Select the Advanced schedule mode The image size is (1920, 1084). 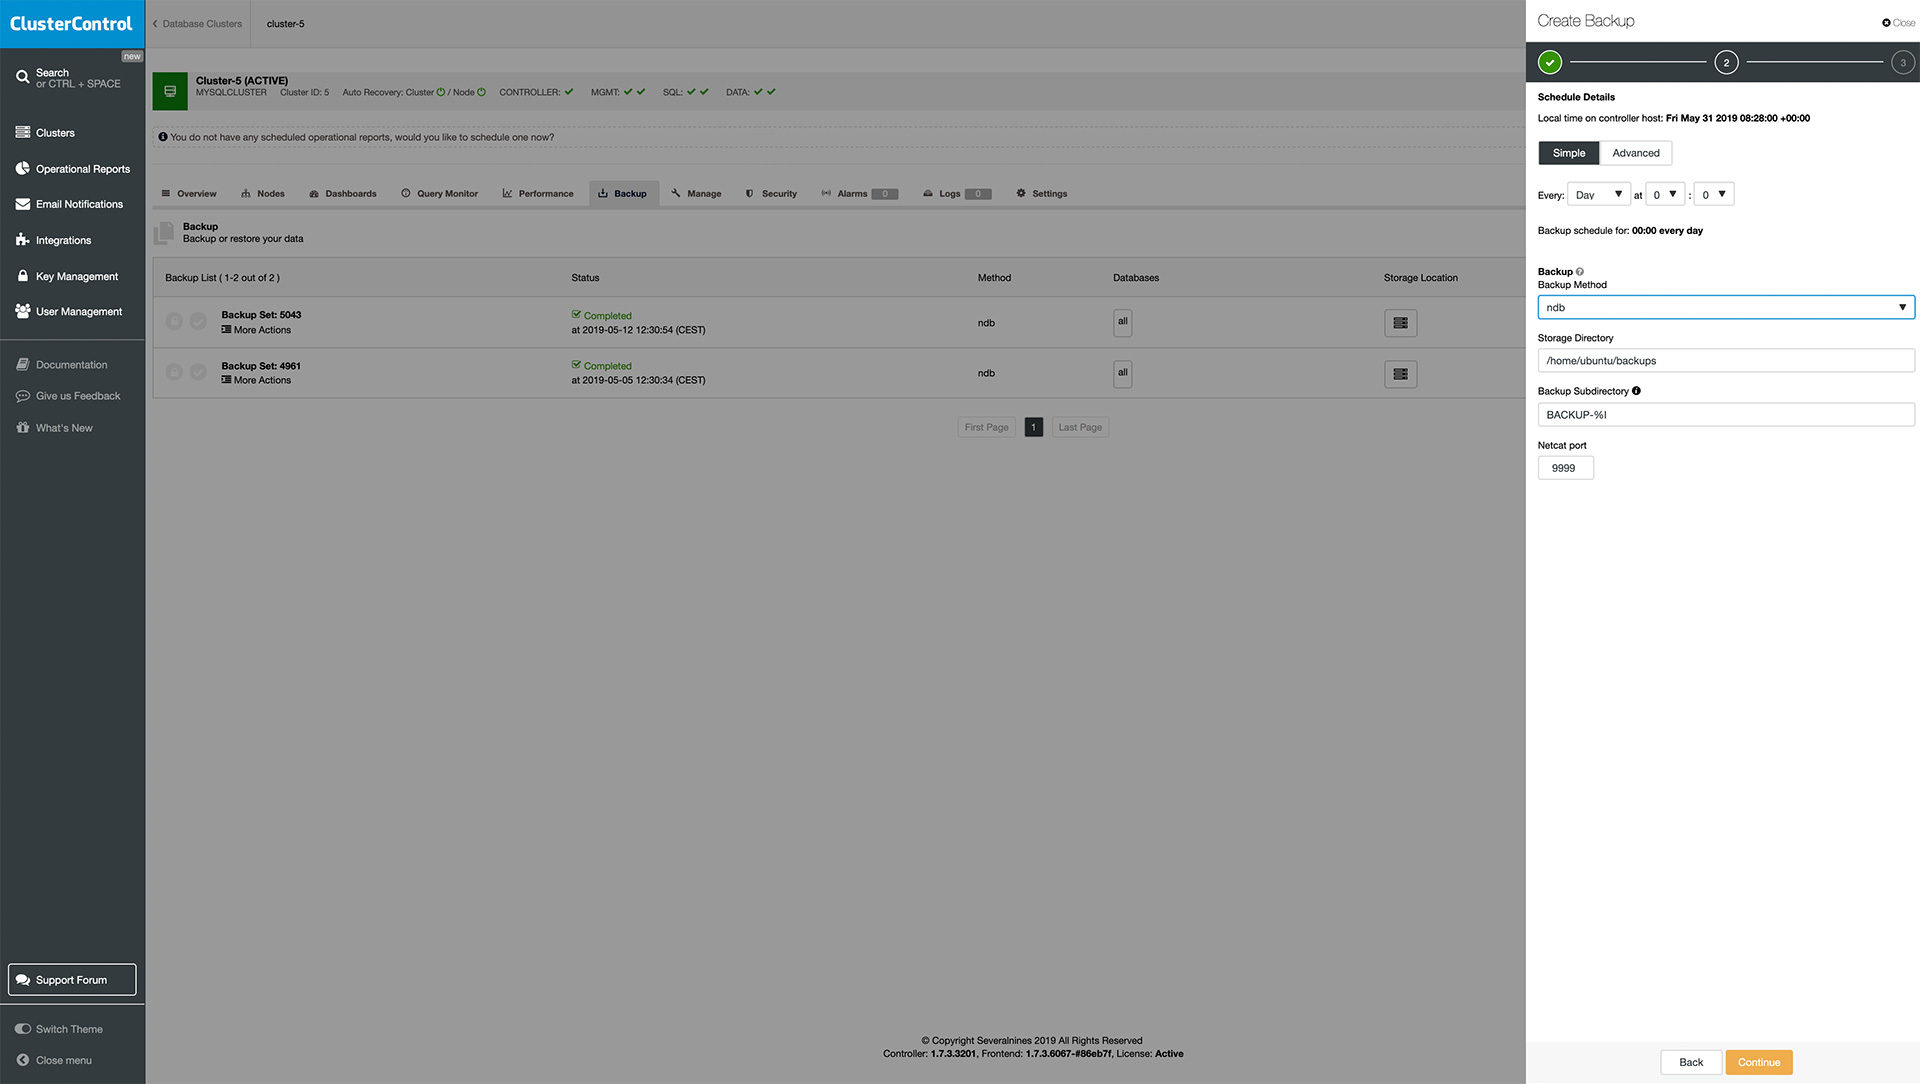pos(1635,153)
